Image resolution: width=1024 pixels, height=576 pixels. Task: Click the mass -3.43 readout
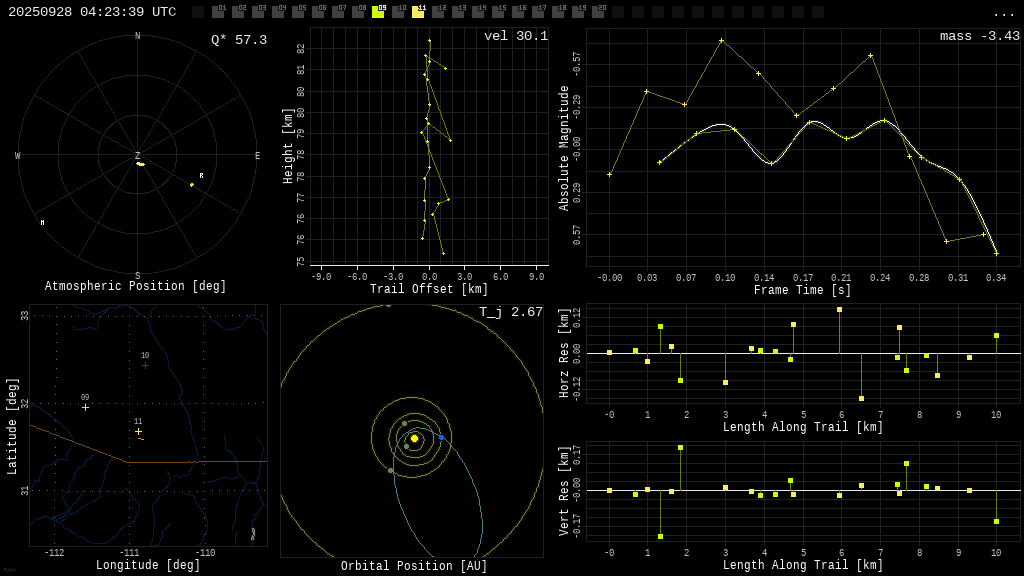(979, 37)
